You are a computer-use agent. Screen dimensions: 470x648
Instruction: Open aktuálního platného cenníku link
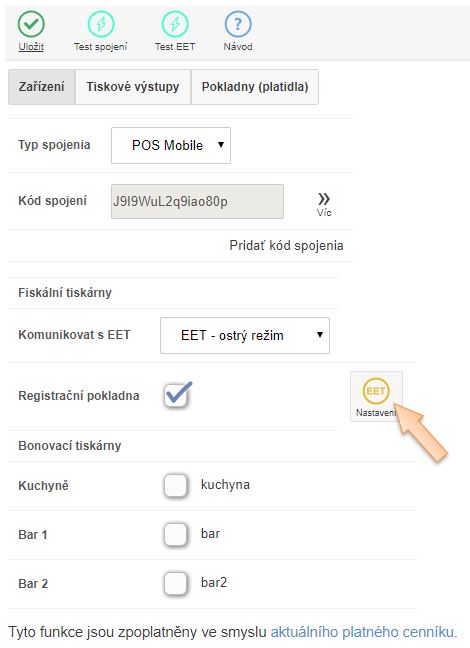362,632
